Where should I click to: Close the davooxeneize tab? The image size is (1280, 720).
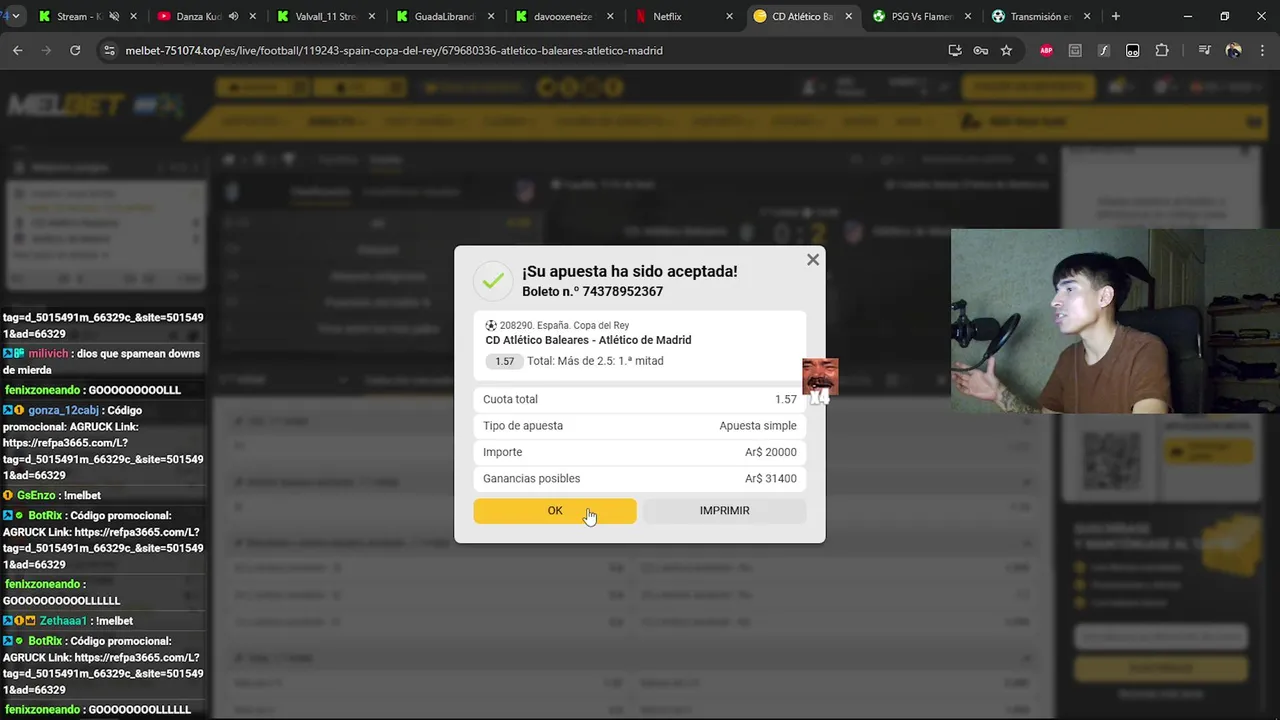click(x=610, y=16)
